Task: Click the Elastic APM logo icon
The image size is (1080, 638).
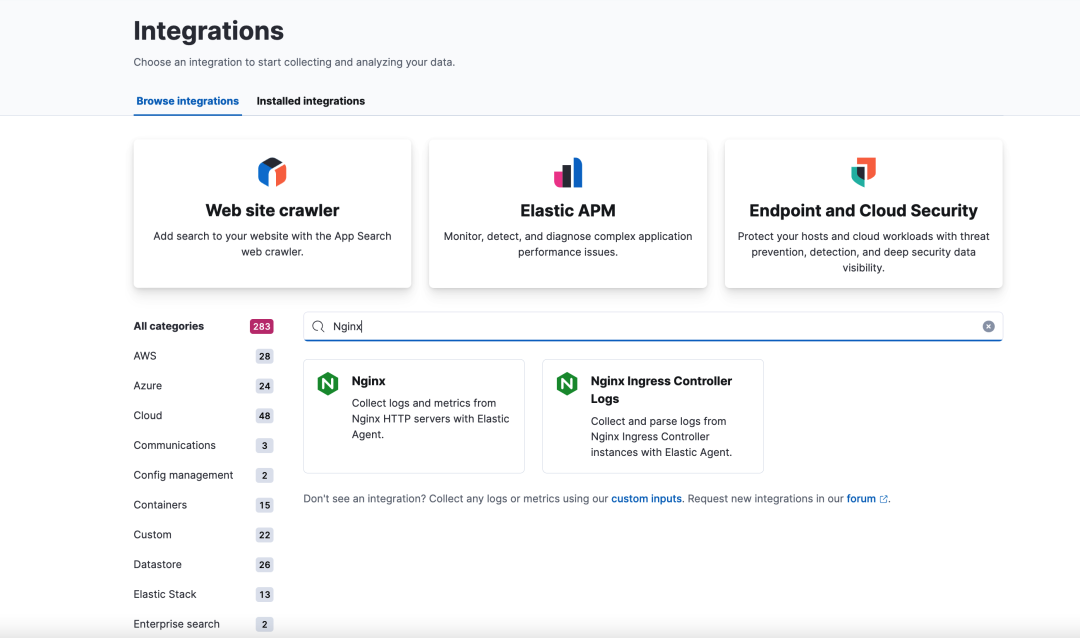Action: click(568, 173)
